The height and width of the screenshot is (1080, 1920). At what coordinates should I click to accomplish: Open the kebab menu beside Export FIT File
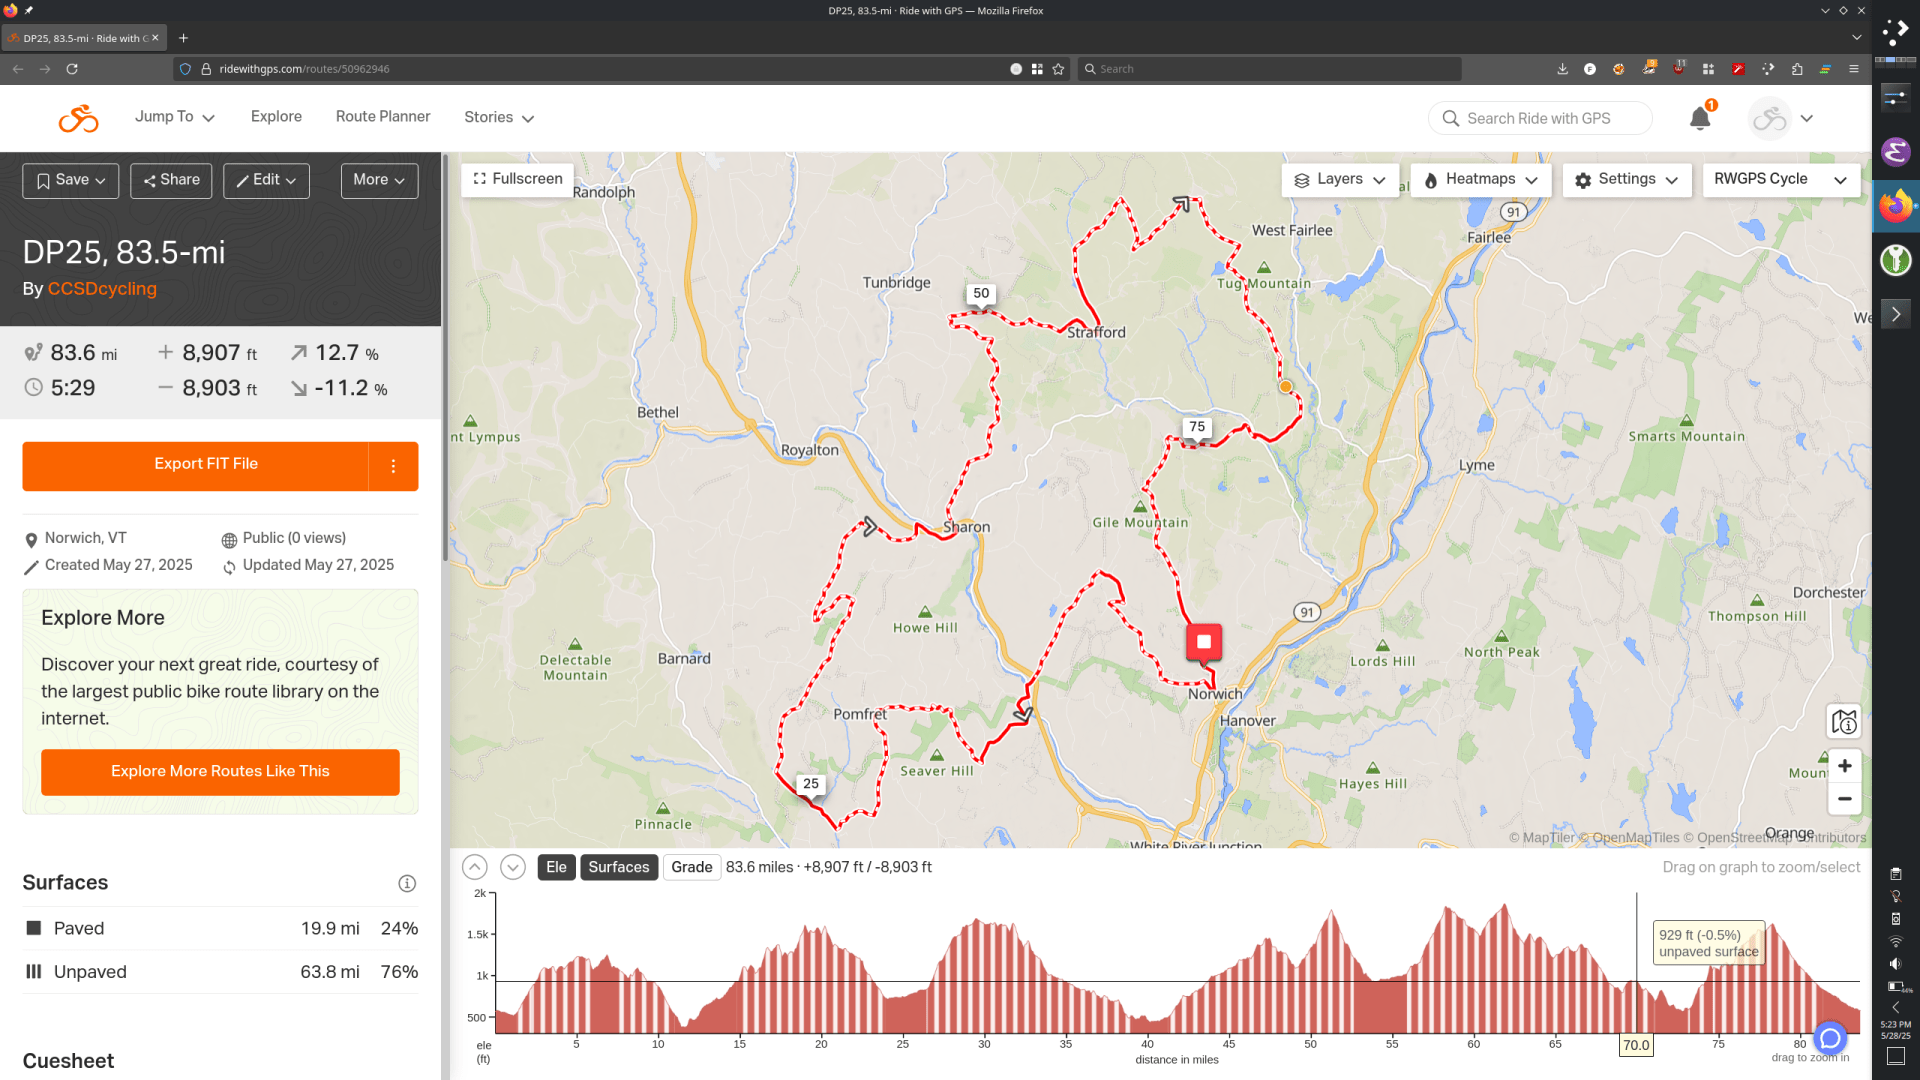pos(393,466)
